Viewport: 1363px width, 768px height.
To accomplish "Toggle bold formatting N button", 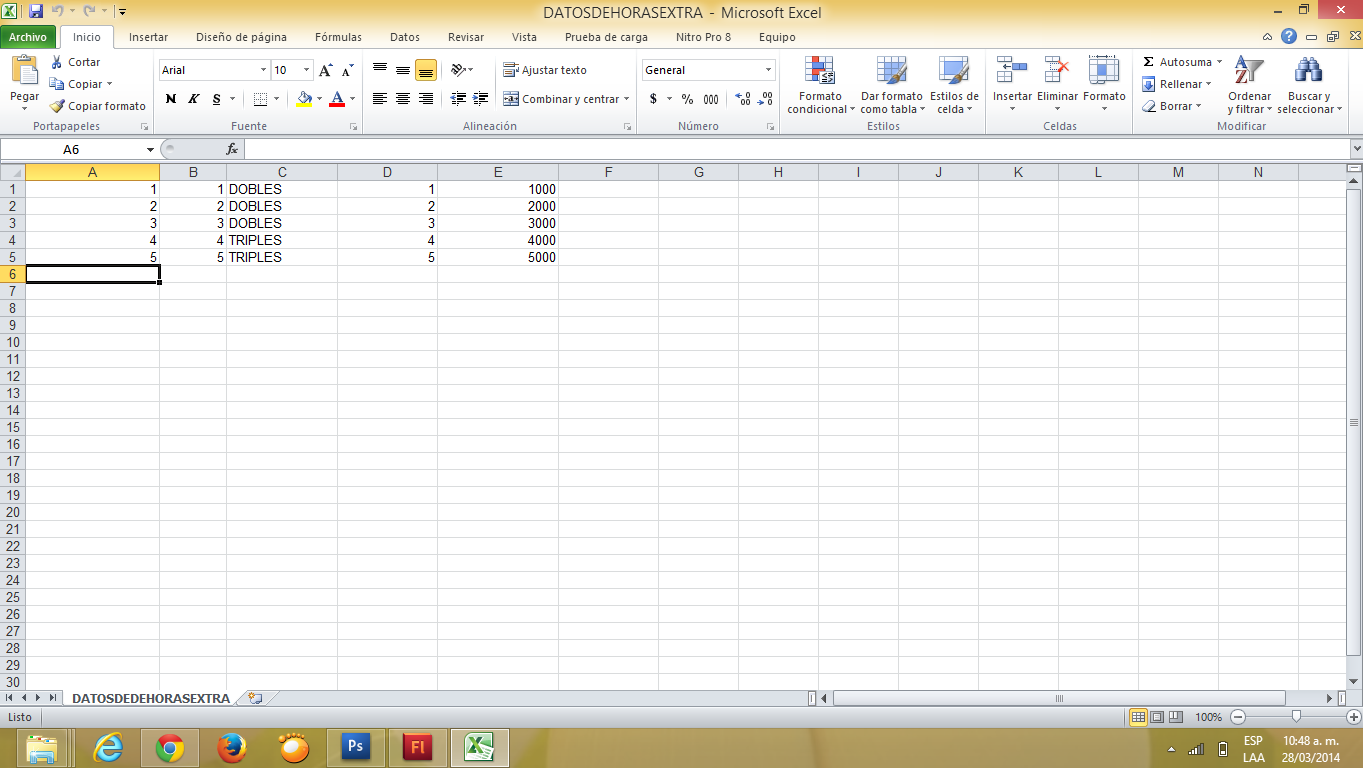I will coord(171,99).
